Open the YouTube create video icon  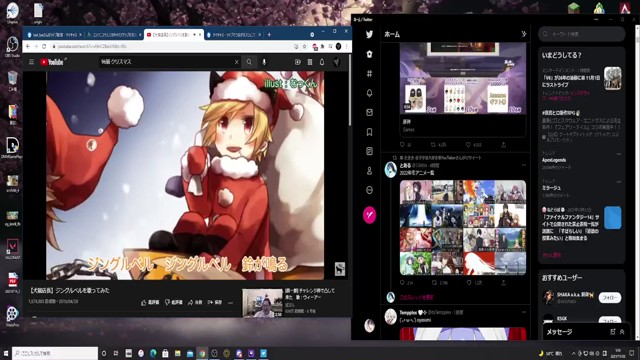click(298, 62)
